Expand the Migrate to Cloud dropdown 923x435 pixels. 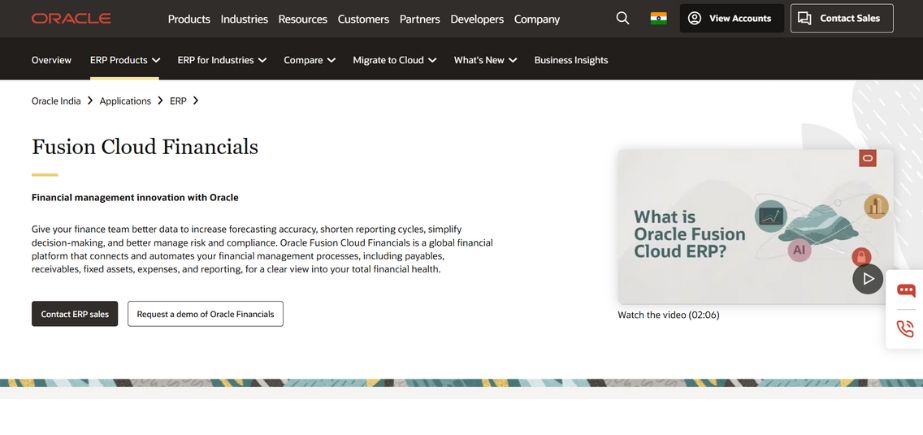point(394,60)
